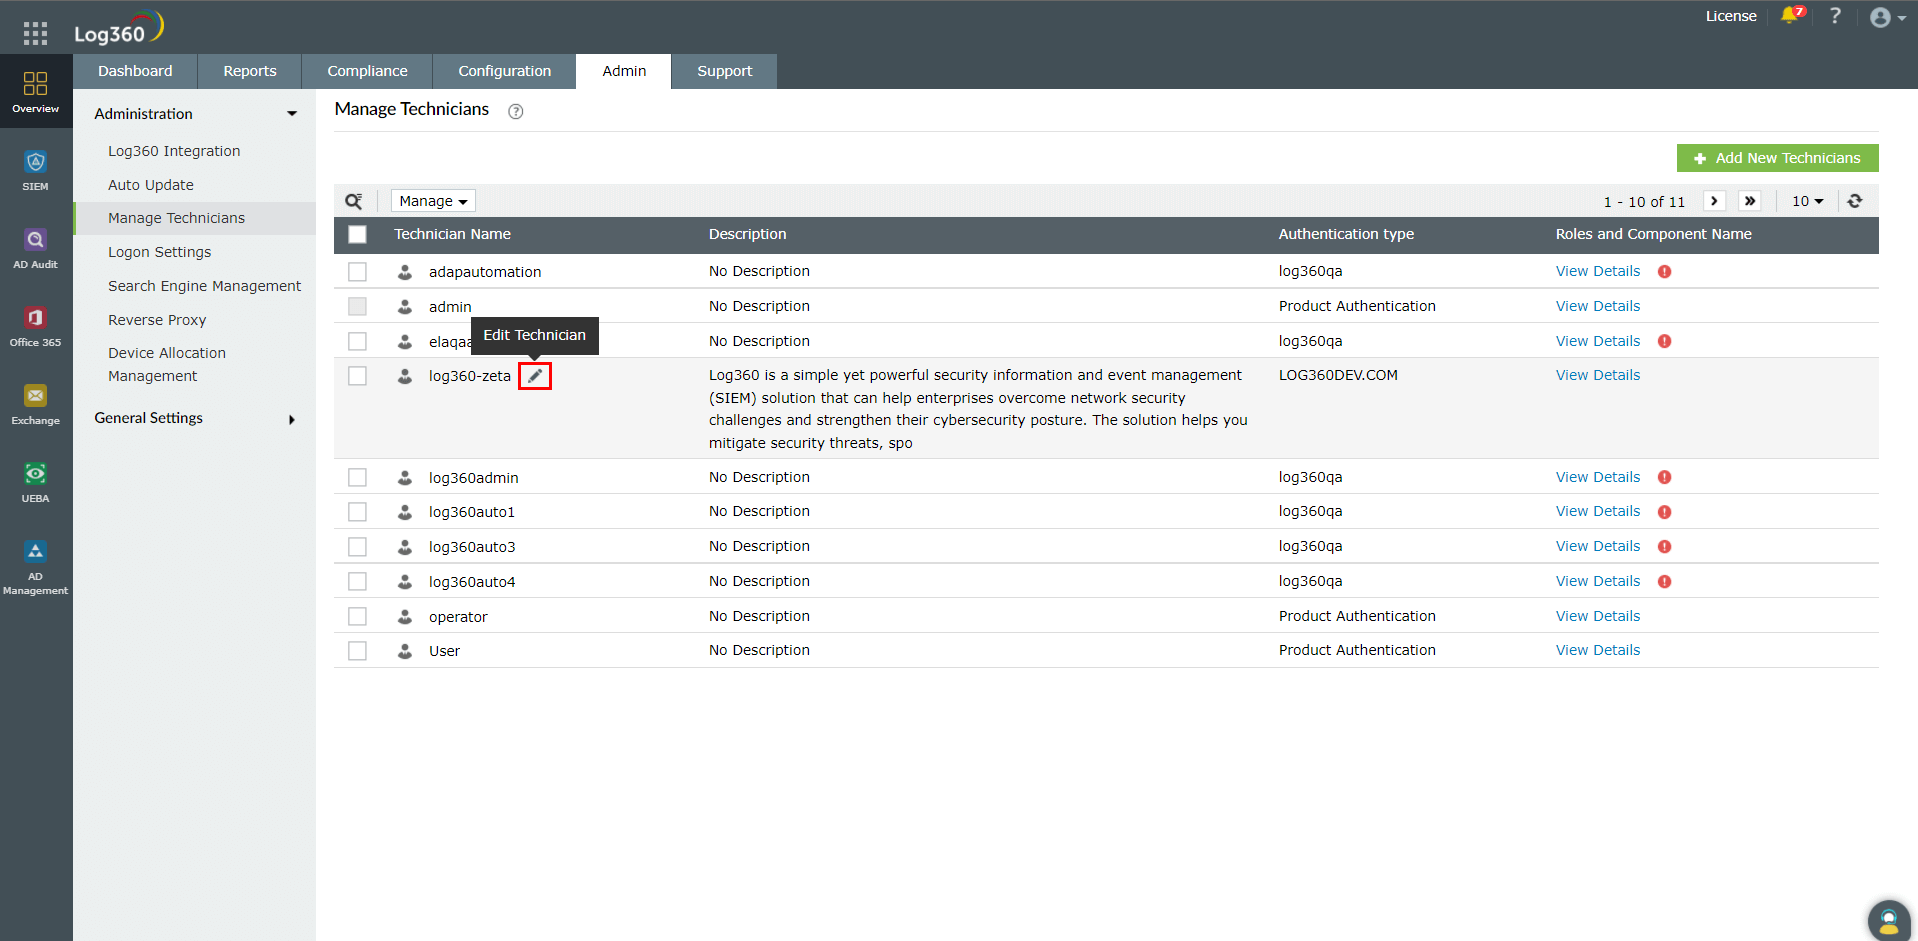Check the log360auto1 row checkbox

357,512
